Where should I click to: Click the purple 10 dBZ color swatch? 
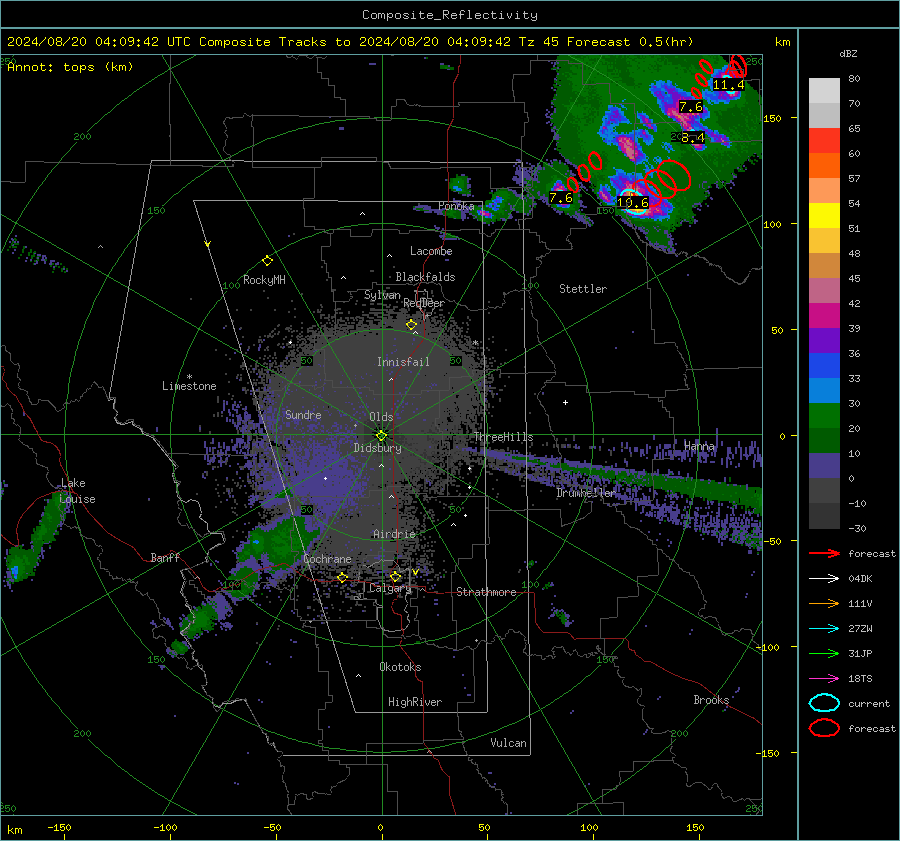pos(824,465)
